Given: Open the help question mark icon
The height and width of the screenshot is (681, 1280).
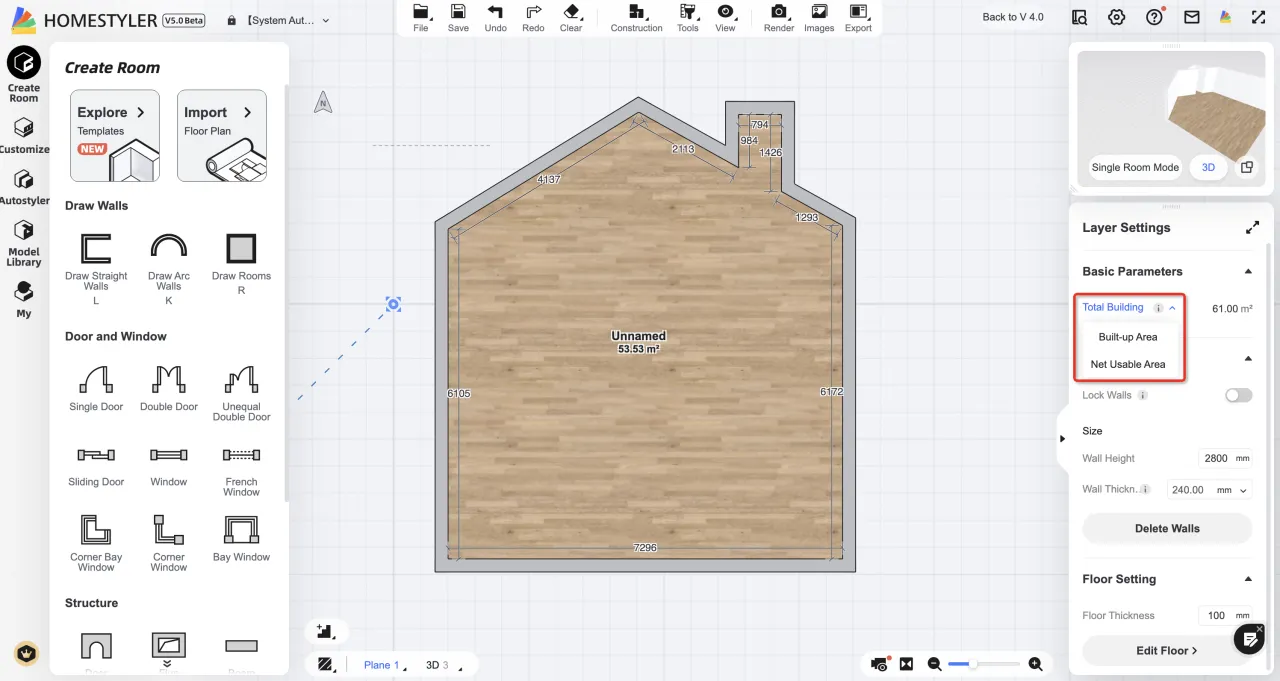Looking at the screenshot, I should (1155, 17).
